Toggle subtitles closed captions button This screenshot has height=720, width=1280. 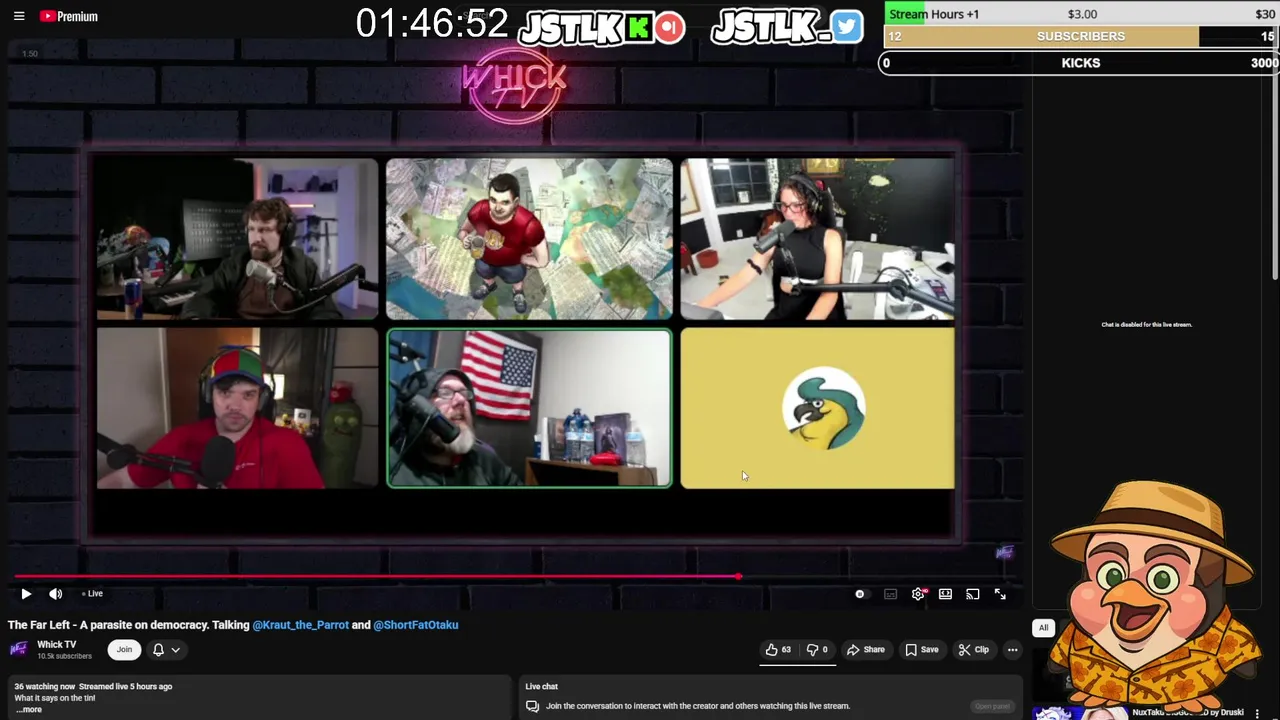click(890, 594)
